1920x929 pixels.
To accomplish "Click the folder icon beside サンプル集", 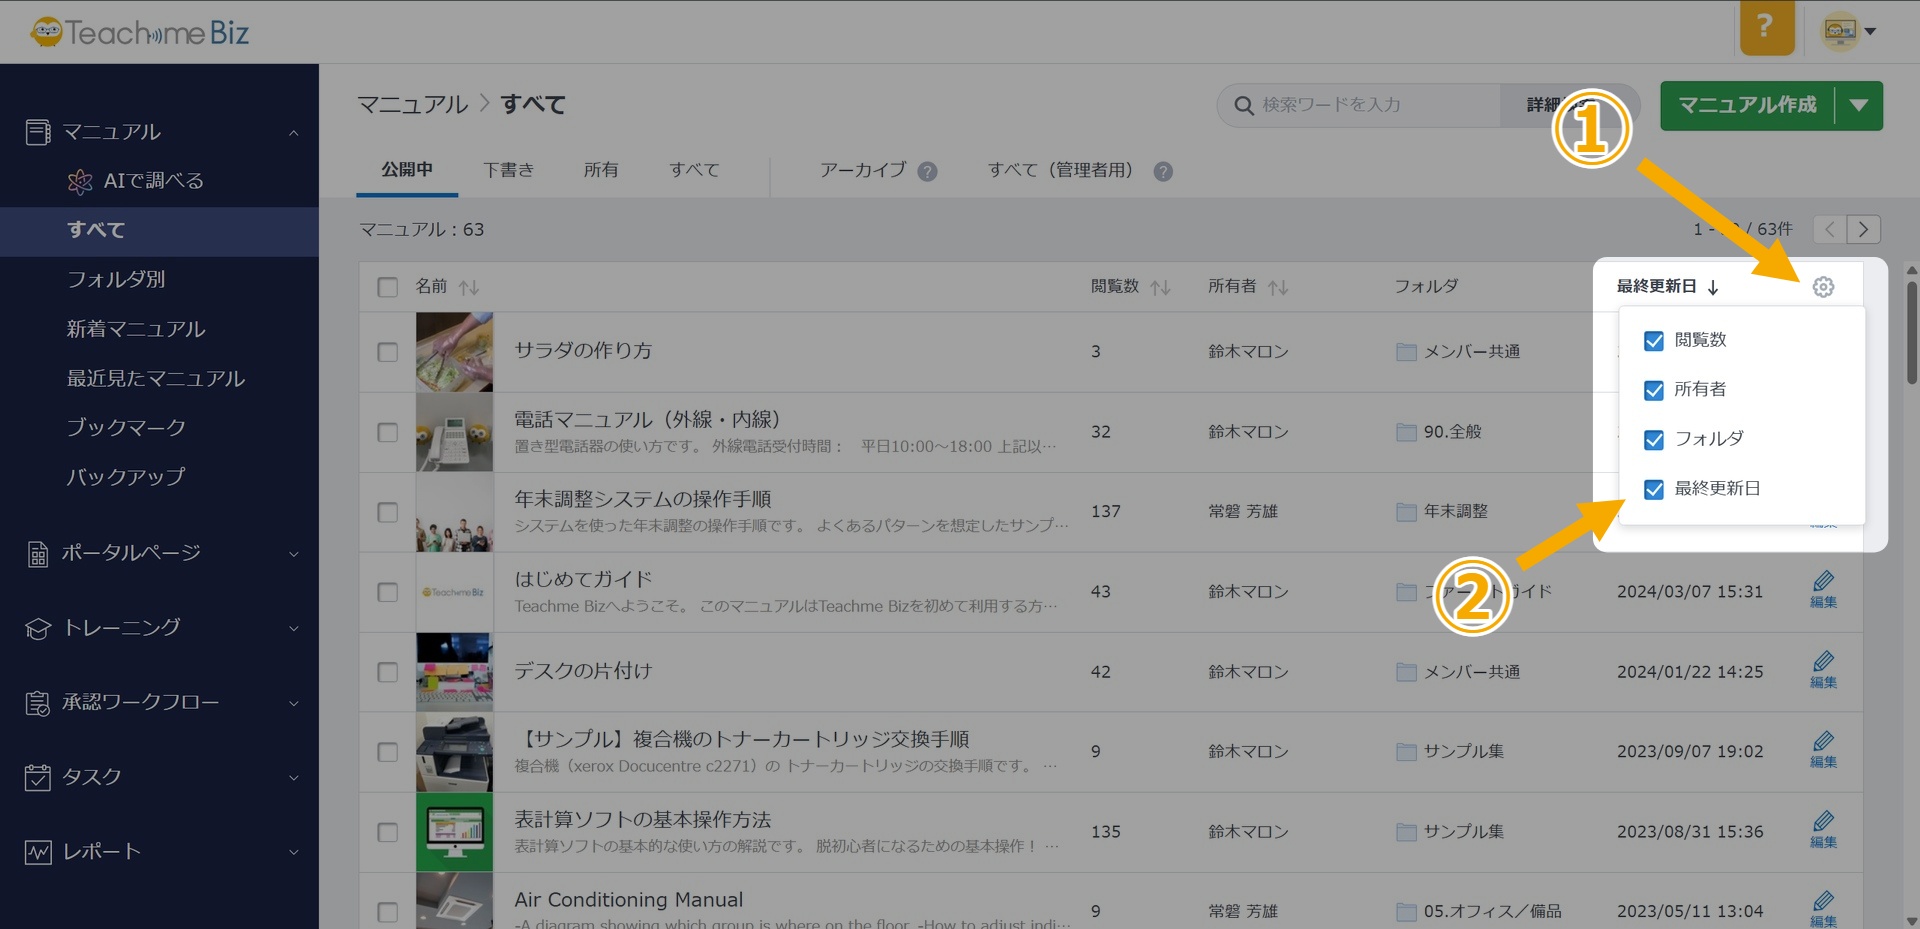I will coord(1404,751).
